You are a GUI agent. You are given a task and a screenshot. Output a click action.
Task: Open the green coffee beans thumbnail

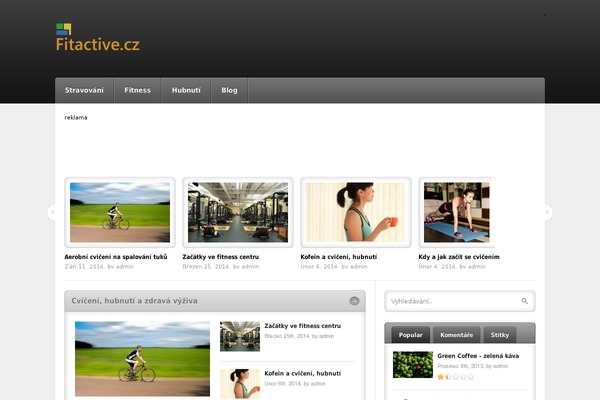point(413,365)
